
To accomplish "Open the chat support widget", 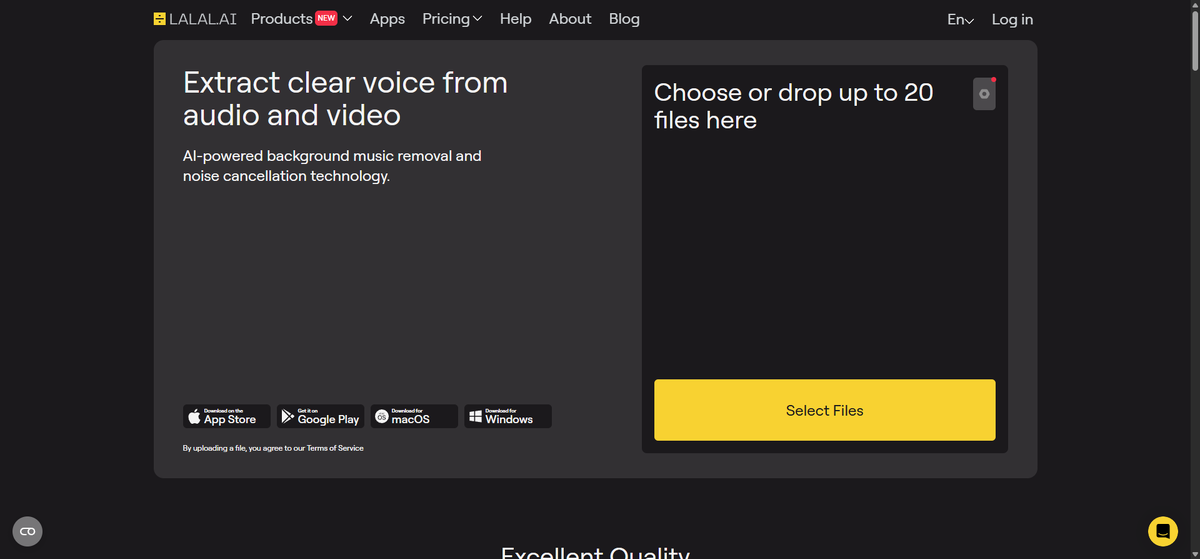I will click(x=1162, y=530).
